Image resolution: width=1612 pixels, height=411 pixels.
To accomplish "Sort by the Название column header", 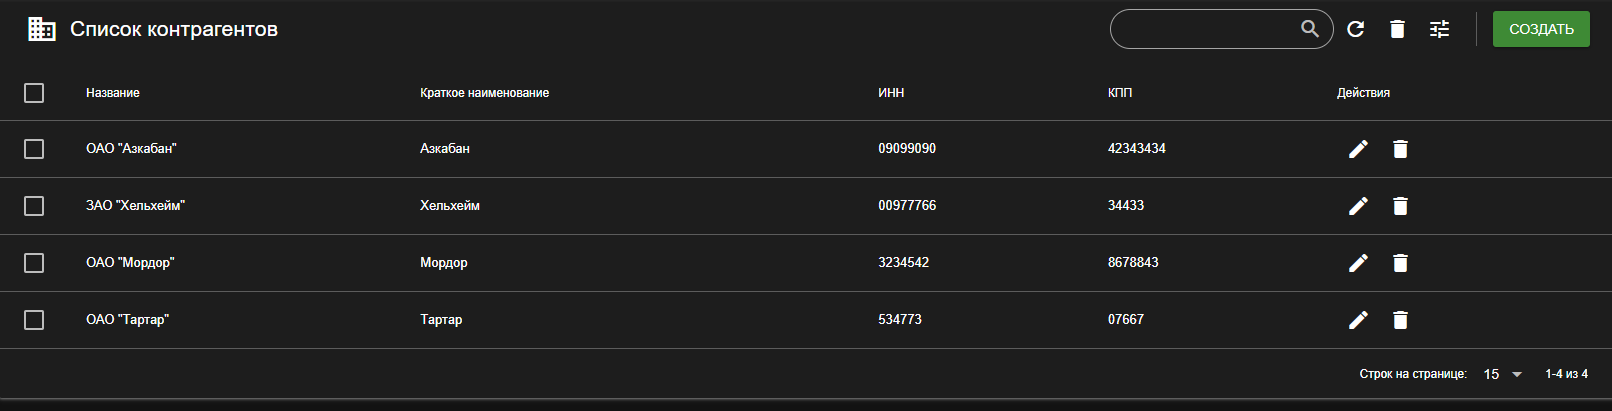I will pos(112,93).
